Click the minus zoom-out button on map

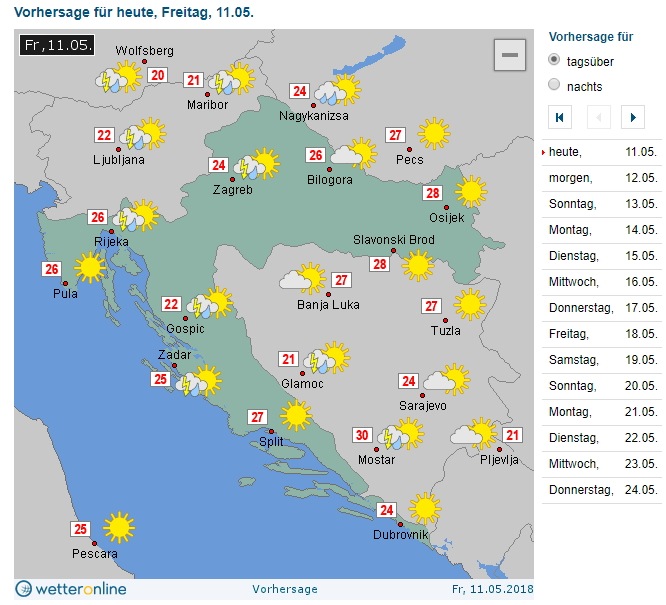point(509,55)
